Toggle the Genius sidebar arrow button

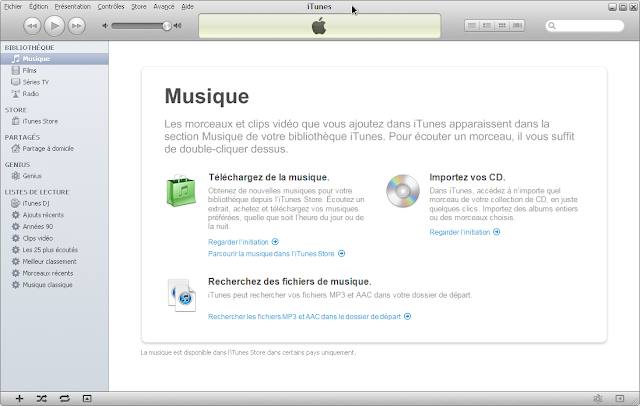620,399
